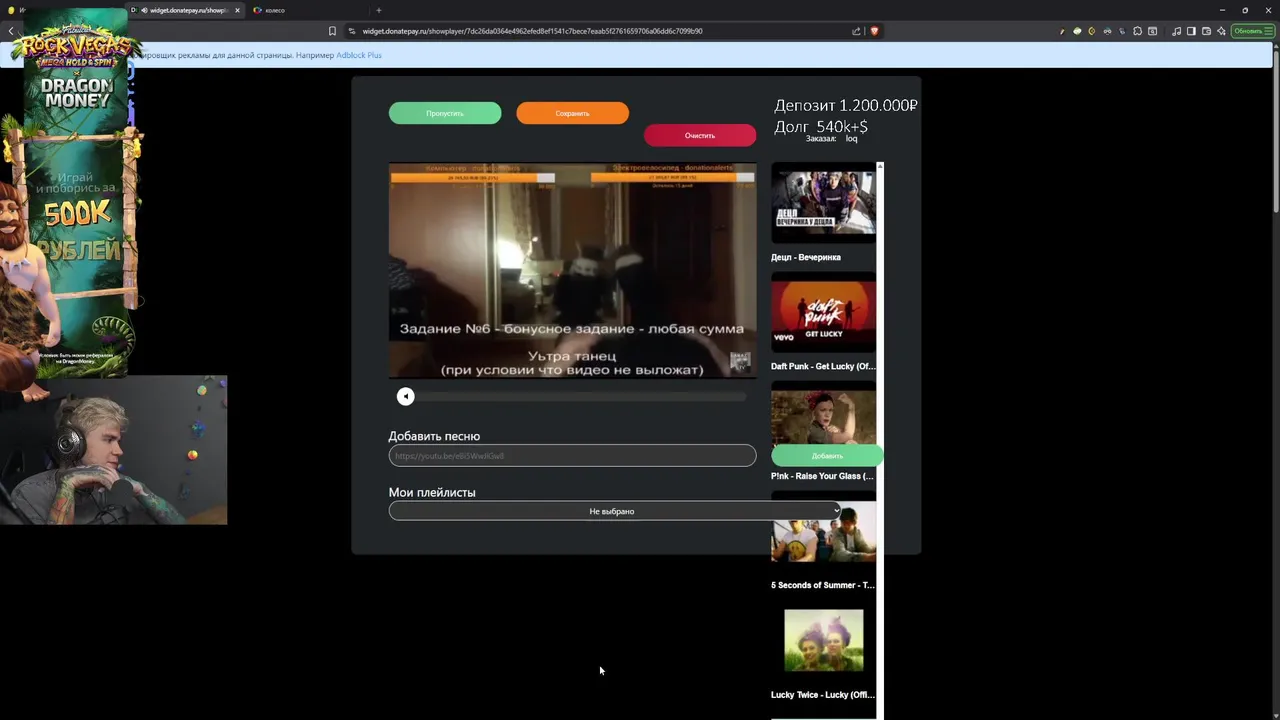Click the orange circular extension icon
The width and height of the screenshot is (1280, 720).
point(1092,31)
